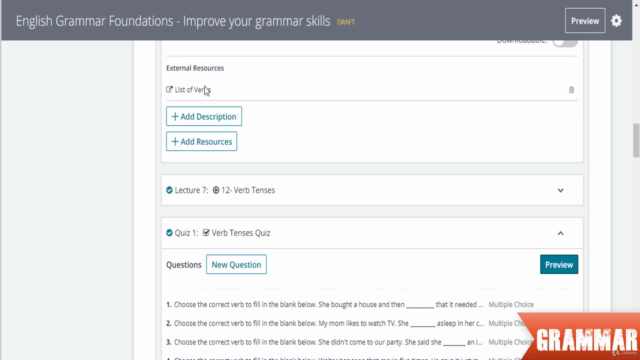
Task: Click the quiz checkbox icon beside Verb Tenses Quiz
Action: point(206,233)
